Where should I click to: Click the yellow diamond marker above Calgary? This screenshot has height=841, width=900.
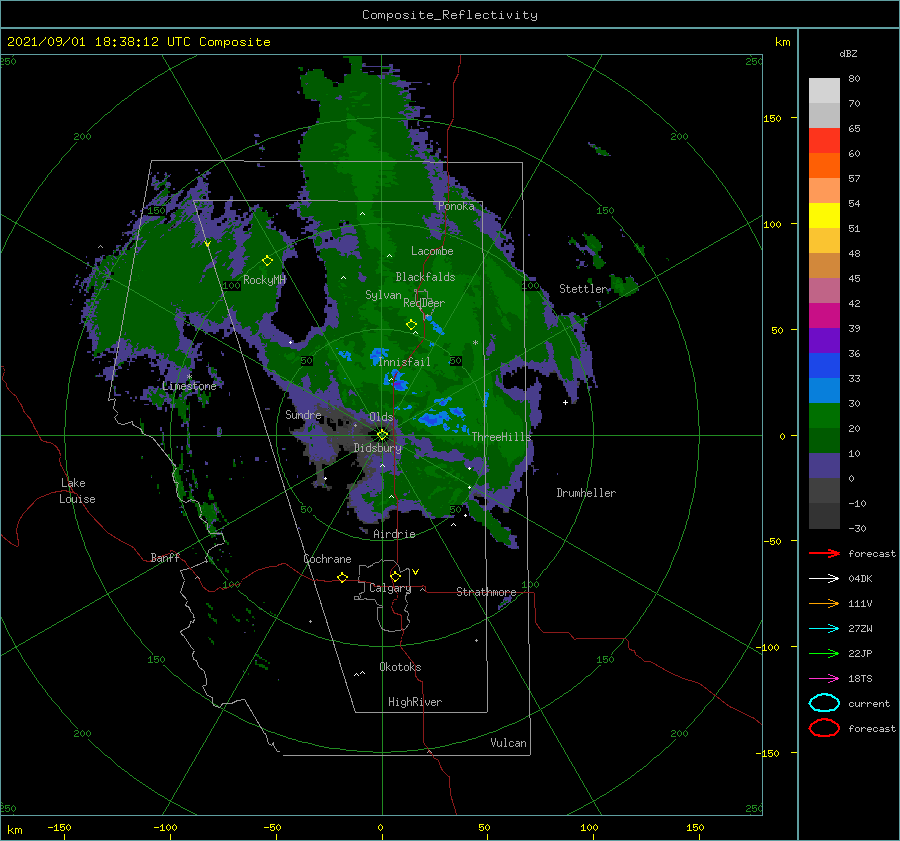(x=395, y=576)
